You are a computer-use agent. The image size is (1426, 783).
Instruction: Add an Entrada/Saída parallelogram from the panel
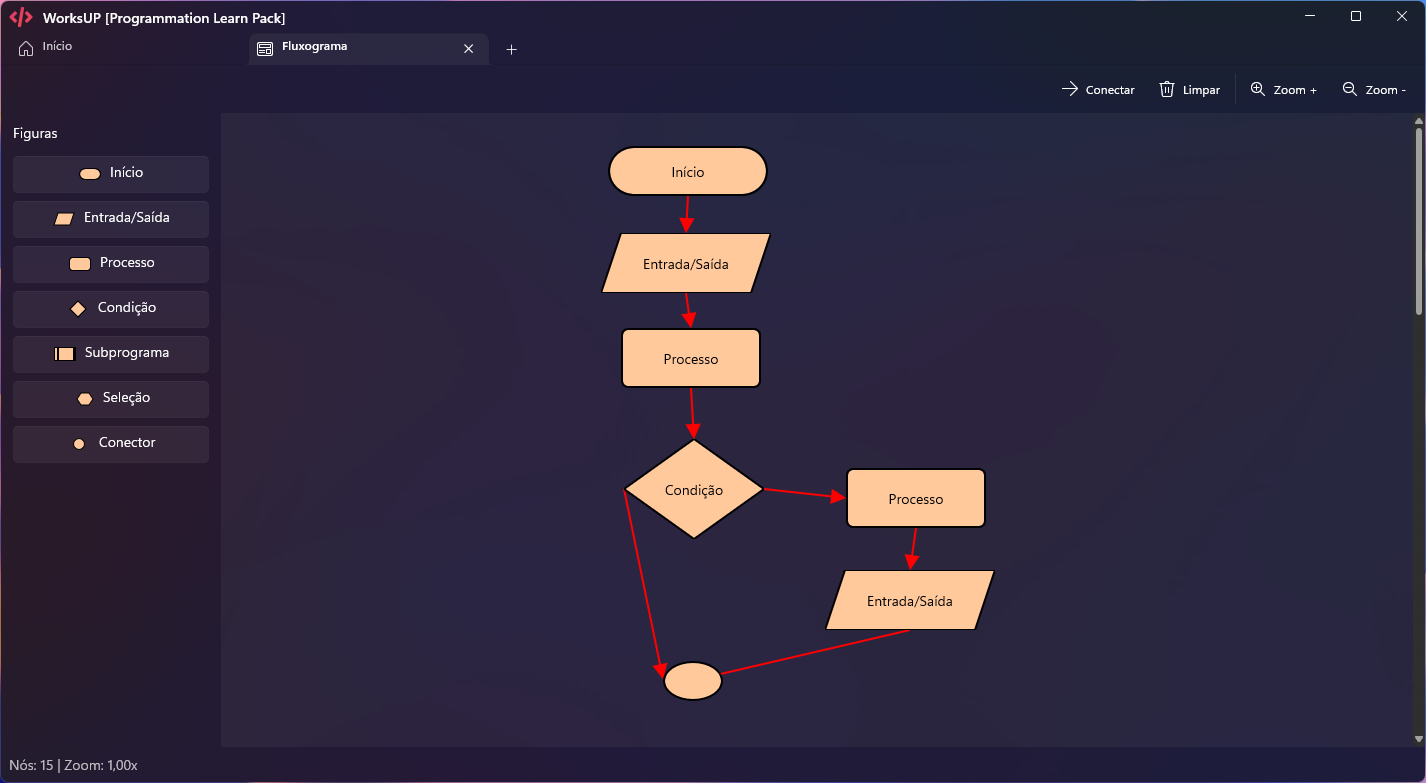pos(111,219)
